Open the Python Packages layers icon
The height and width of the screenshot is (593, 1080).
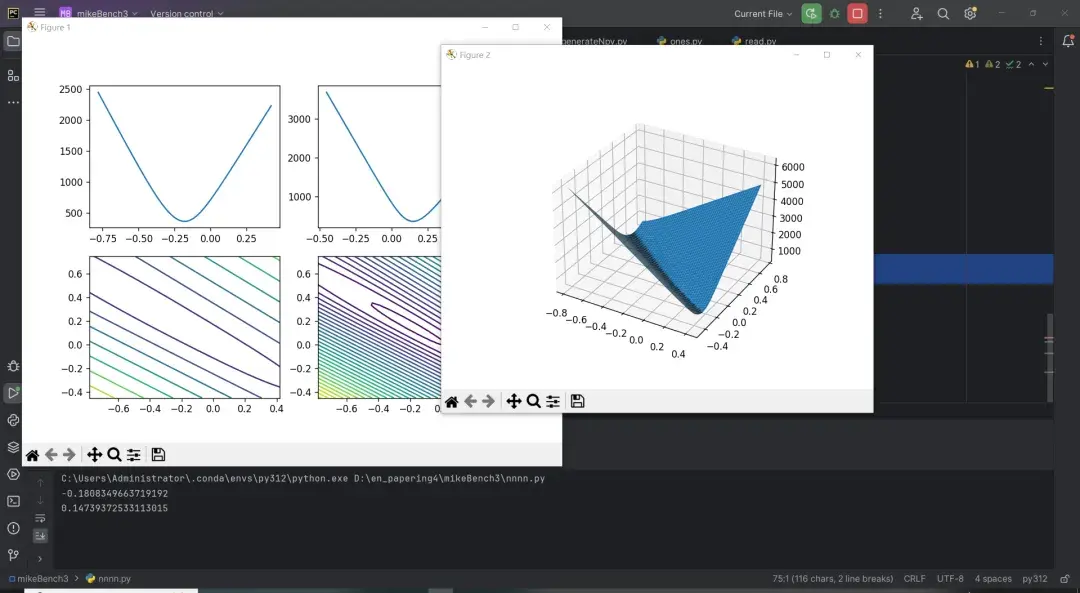click(x=13, y=447)
